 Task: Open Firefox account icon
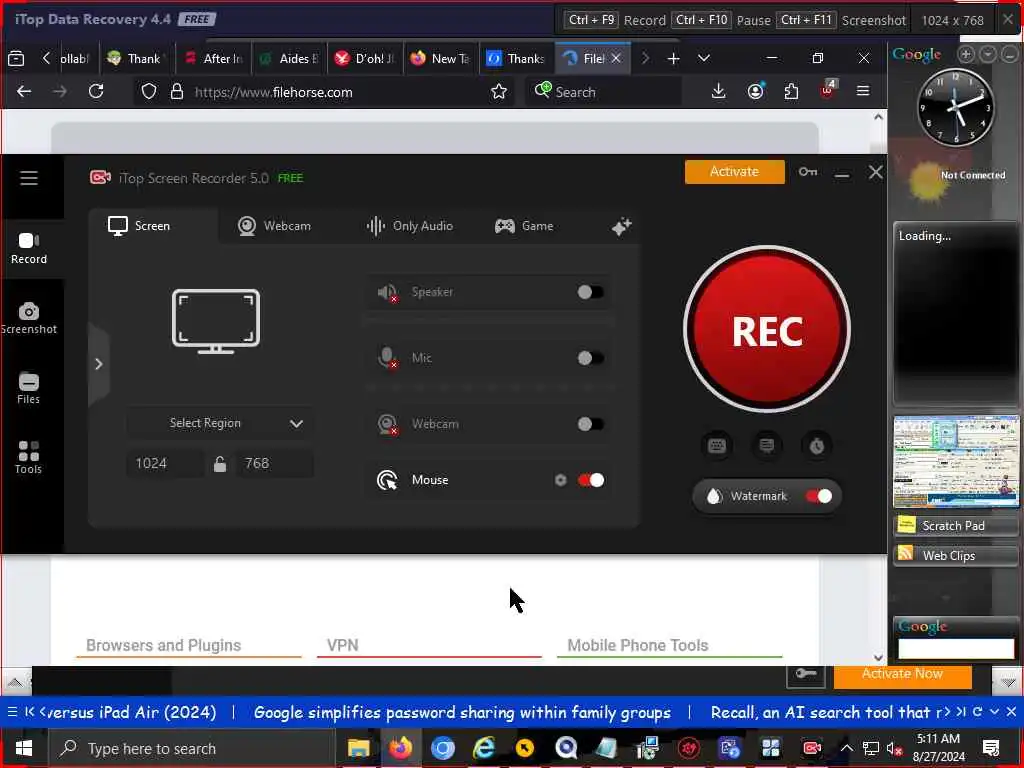756,91
